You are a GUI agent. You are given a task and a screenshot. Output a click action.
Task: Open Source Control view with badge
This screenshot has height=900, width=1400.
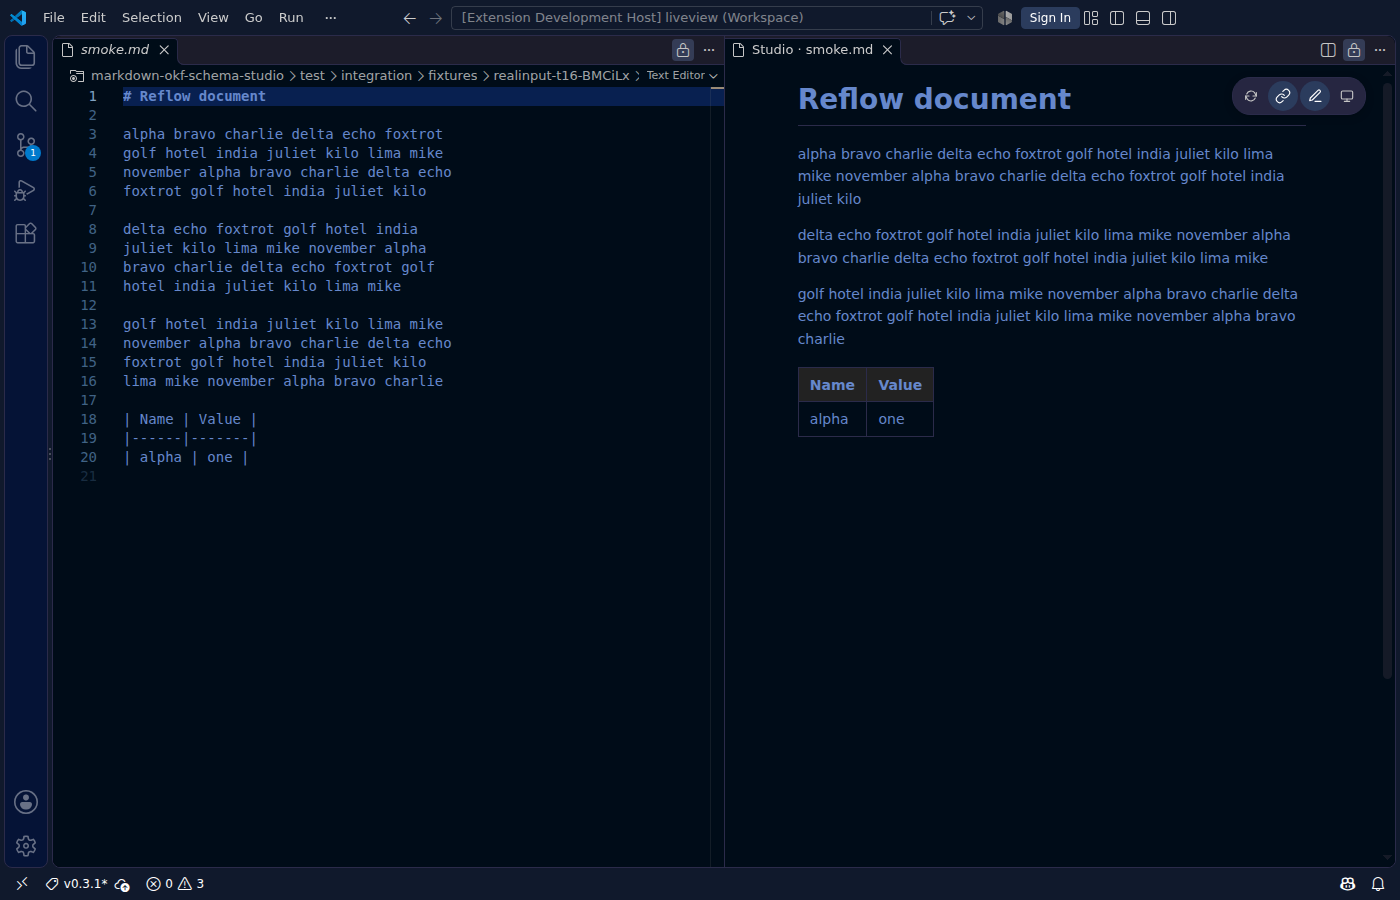pyautogui.click(x=26, y=146)
